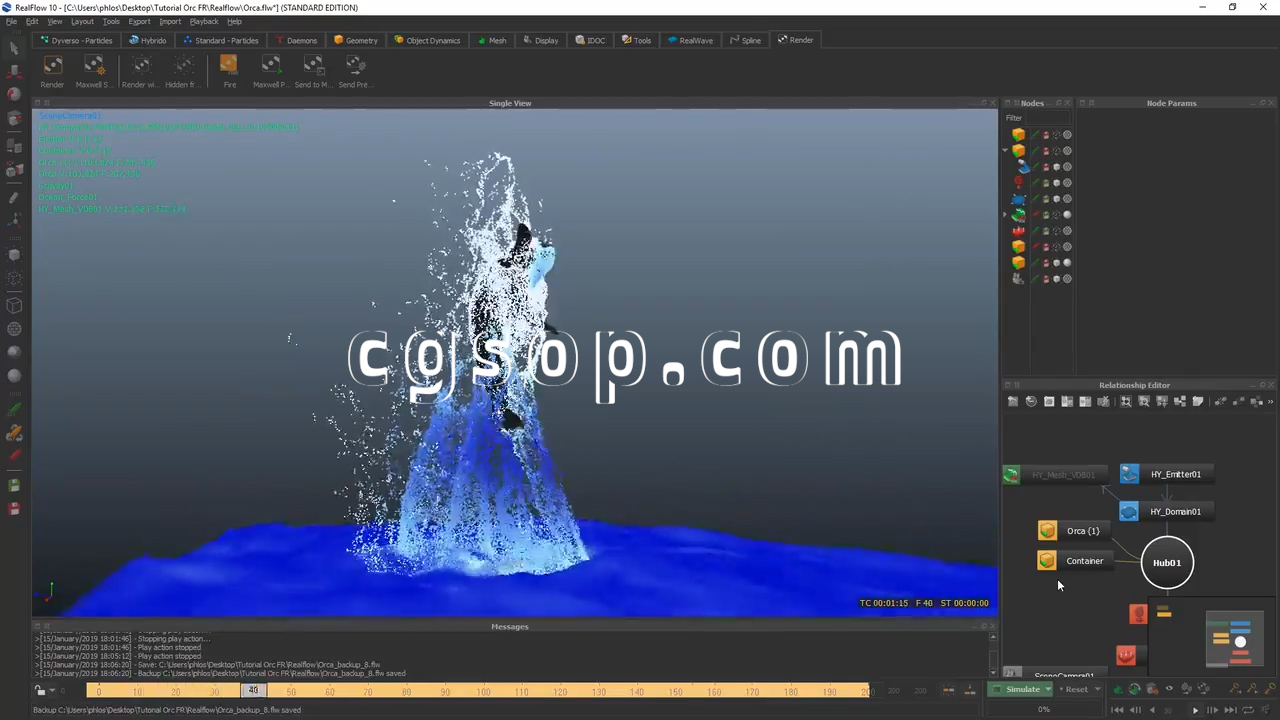Click the eye visibility icon above playback controls
The width and height of the screenshot is (1280, 720).
1169,689
